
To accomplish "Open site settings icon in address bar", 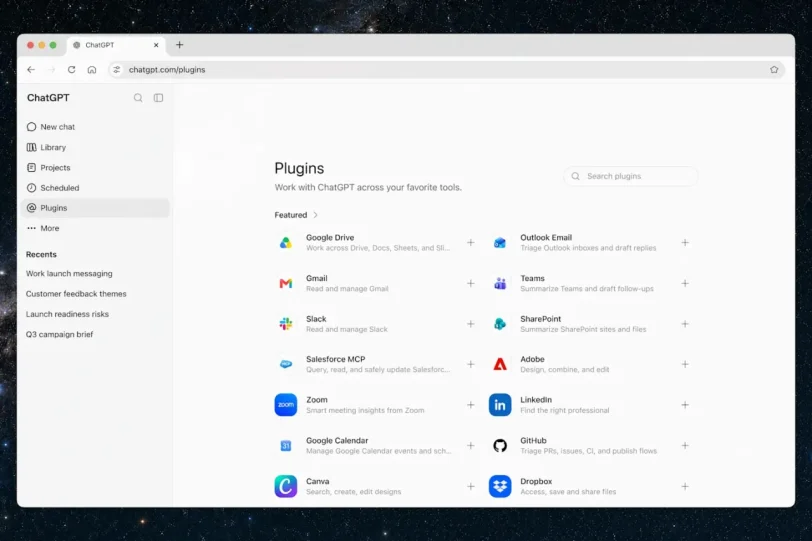I will tap(117, 69).
